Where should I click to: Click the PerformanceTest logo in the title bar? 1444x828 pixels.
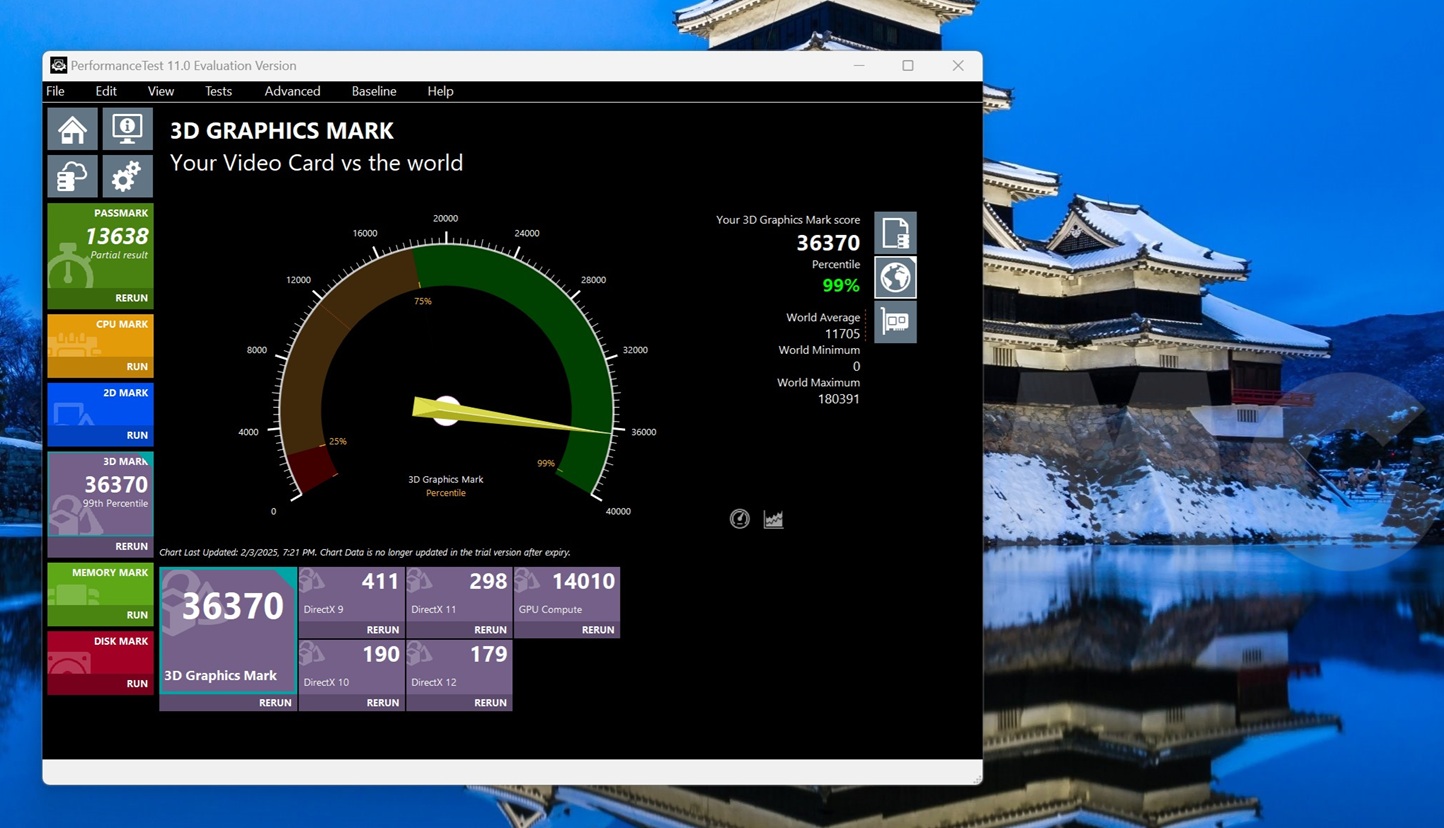[x=58, y=65]
